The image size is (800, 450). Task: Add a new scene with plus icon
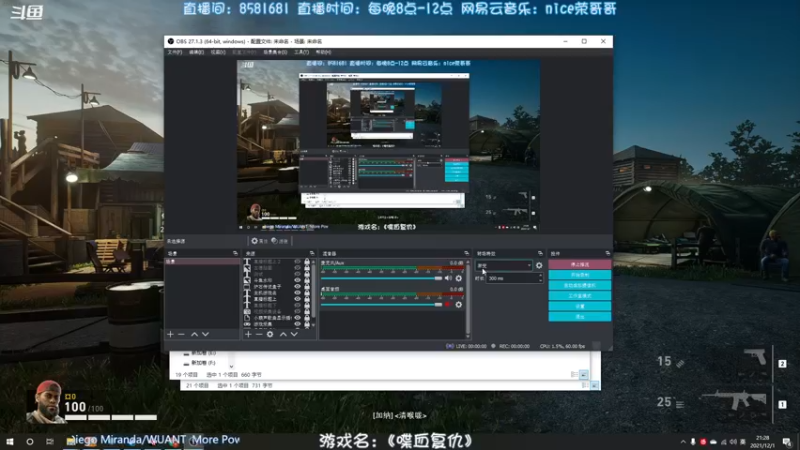(170, 334)
